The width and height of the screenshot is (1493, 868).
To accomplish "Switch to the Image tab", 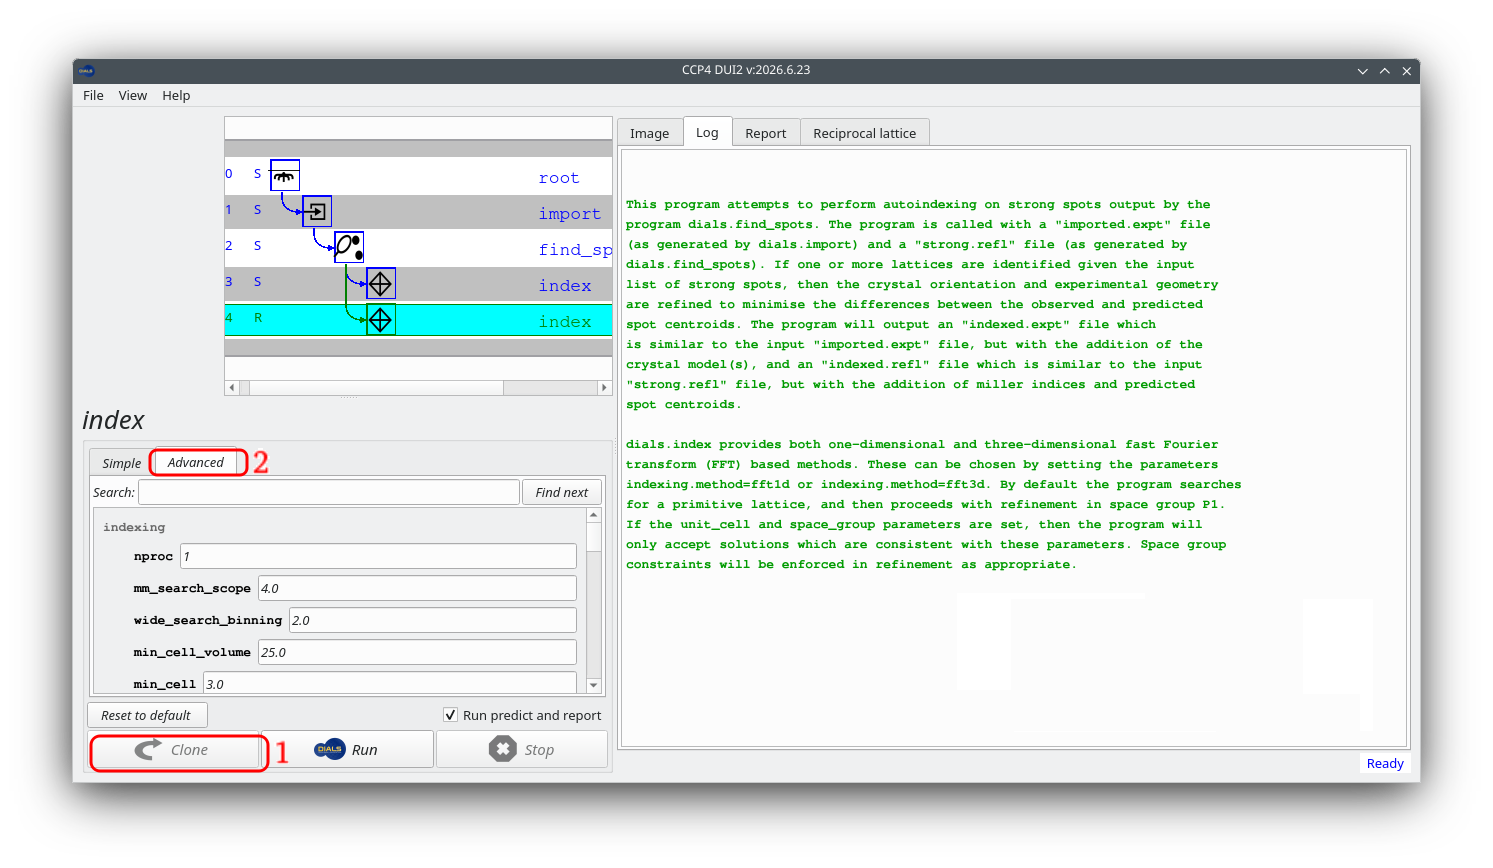I will [650, 133].
